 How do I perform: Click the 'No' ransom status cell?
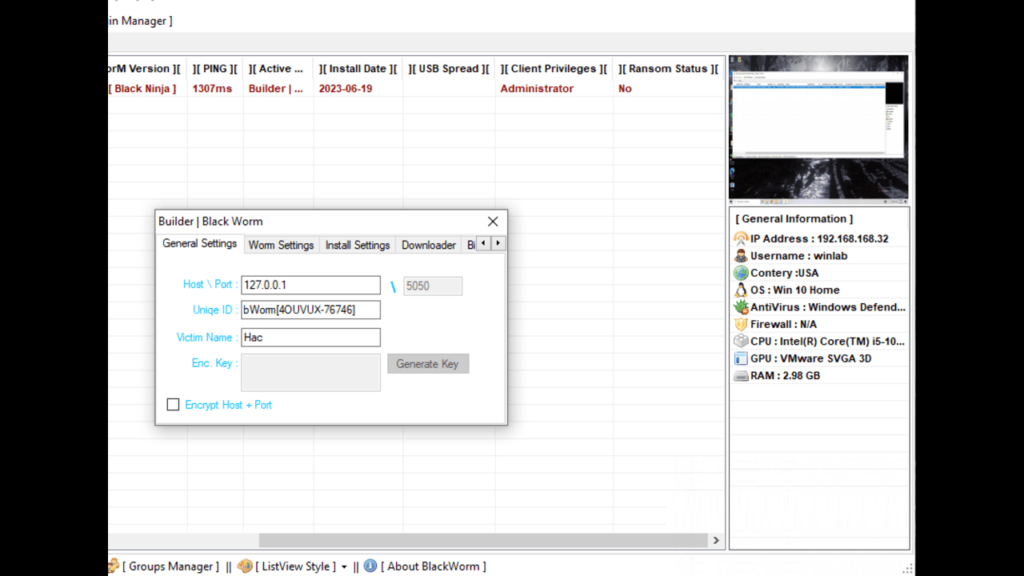[x=625, y=88]
